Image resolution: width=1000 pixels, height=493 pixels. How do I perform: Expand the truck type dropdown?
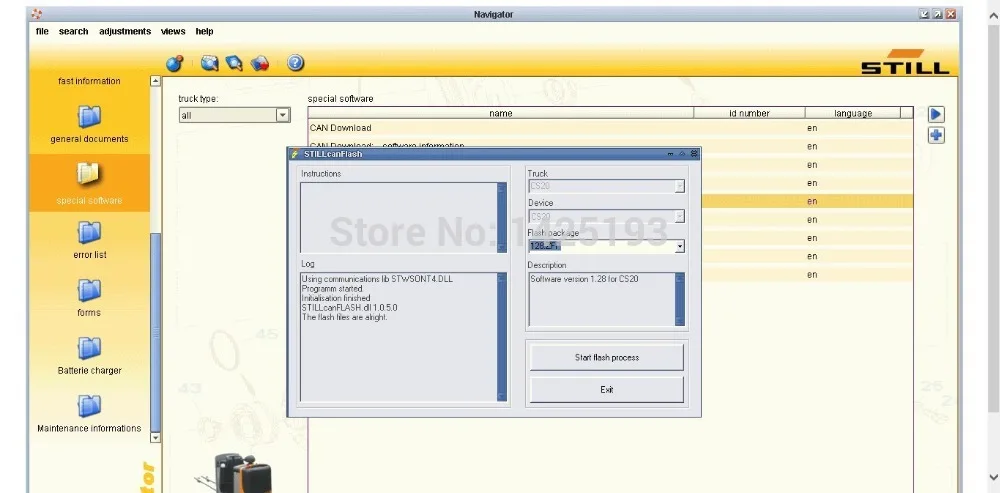(283, 115)
